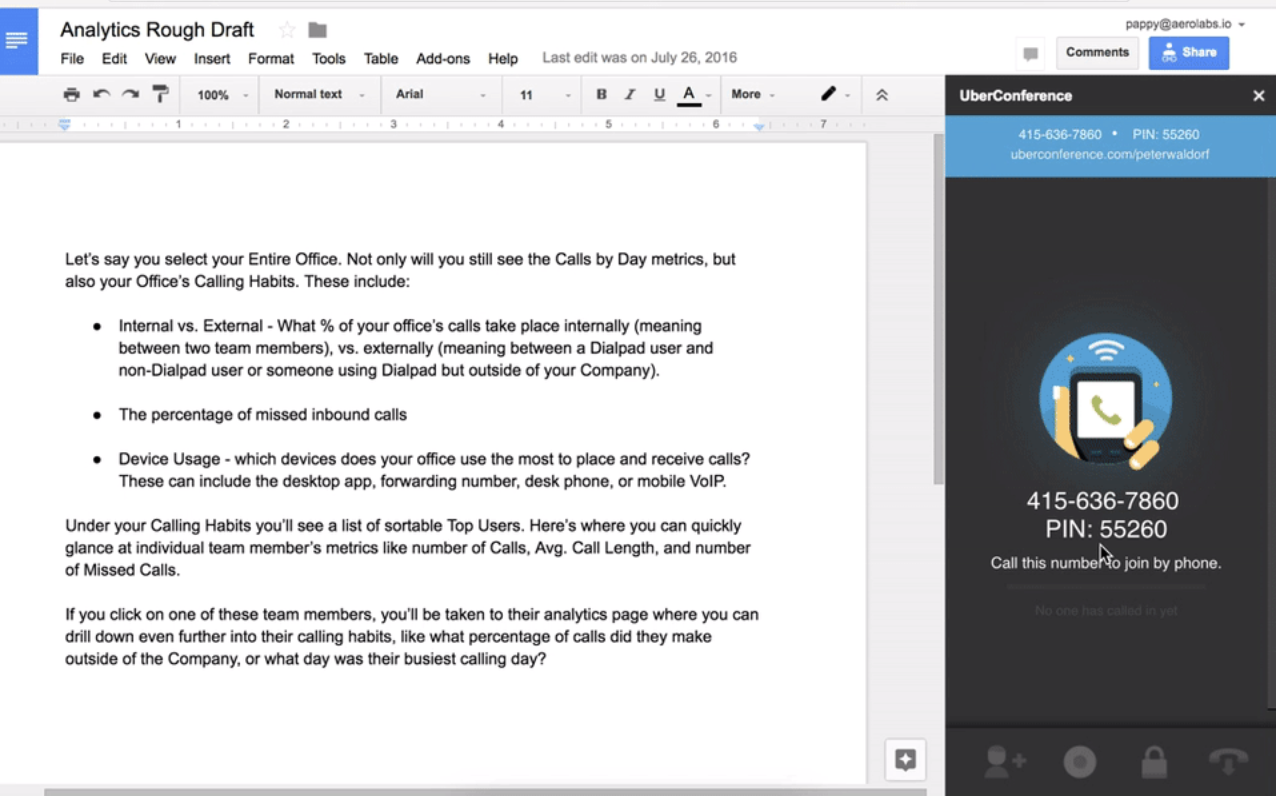The width and height of the screenshot is (1286, 802).
Task: Click the 'Device Usage' bullet text
Action: point(434,470)
